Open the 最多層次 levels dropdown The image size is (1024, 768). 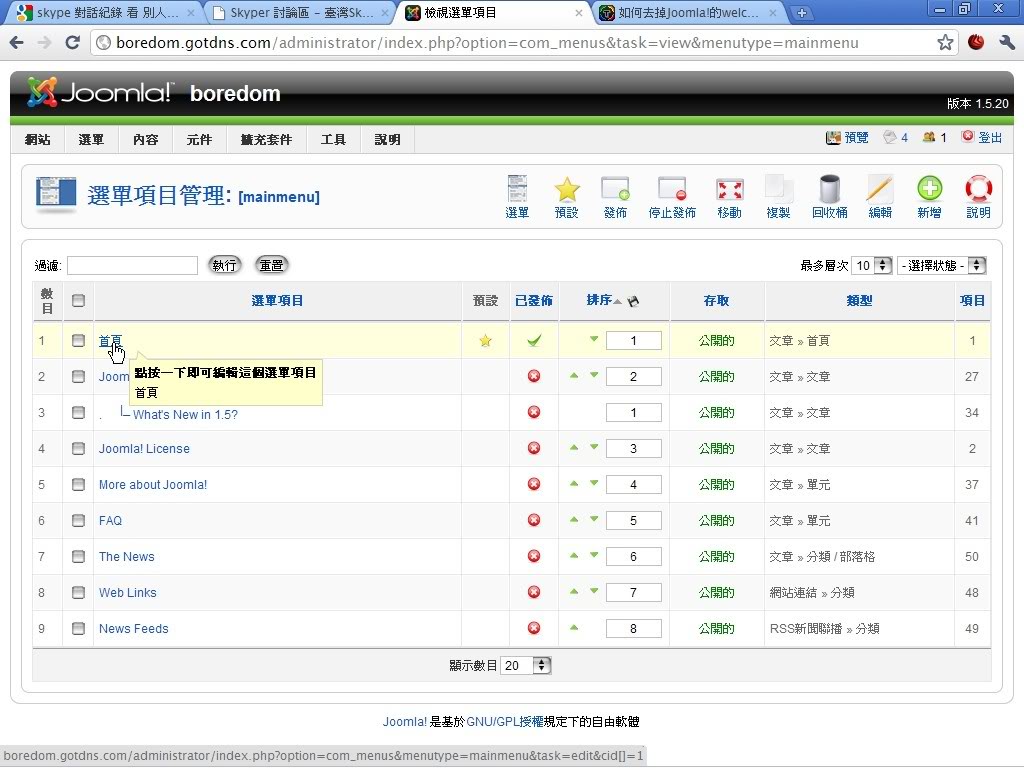pos(872,265)
